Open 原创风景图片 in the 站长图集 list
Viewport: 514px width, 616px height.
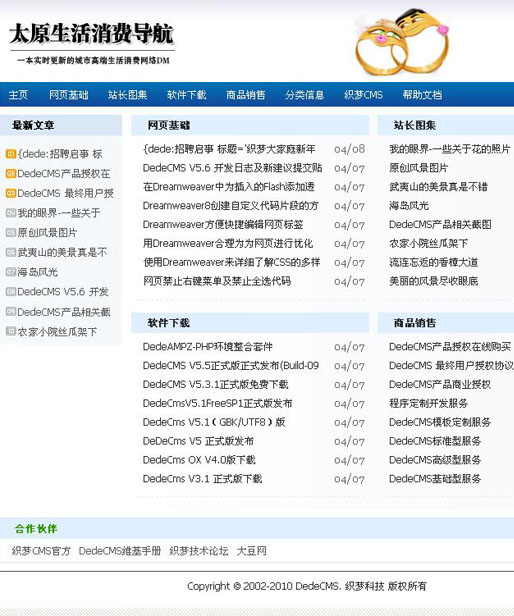click(x=419, y=168)
